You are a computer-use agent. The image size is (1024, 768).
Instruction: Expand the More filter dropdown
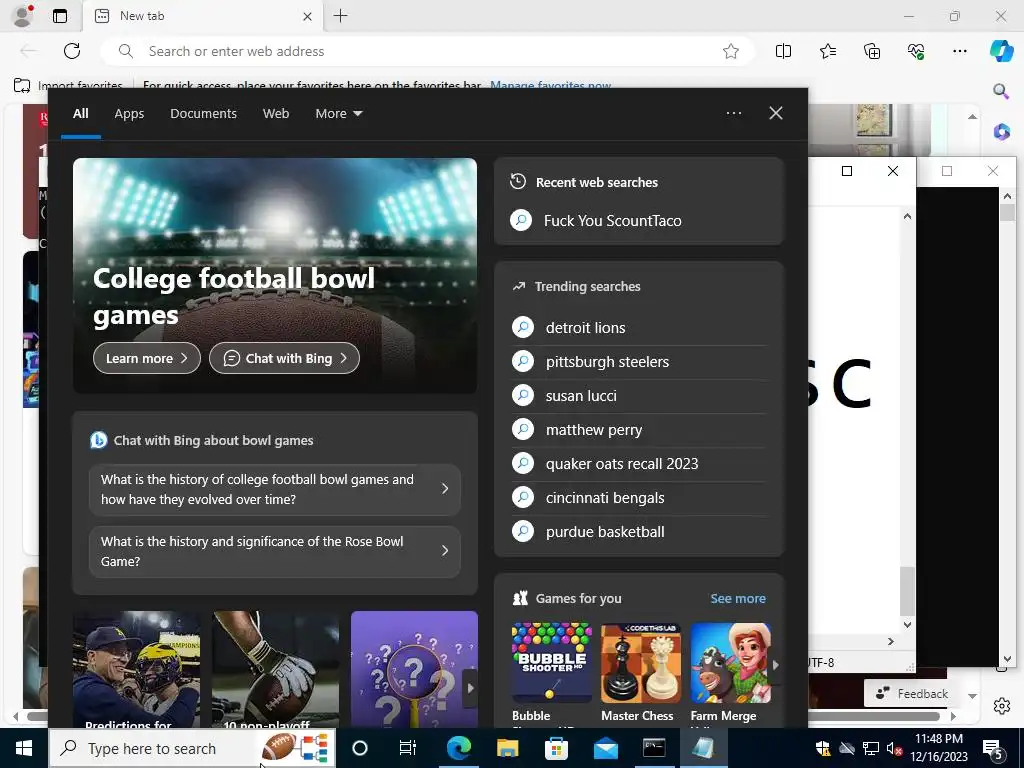click(338, 113)
